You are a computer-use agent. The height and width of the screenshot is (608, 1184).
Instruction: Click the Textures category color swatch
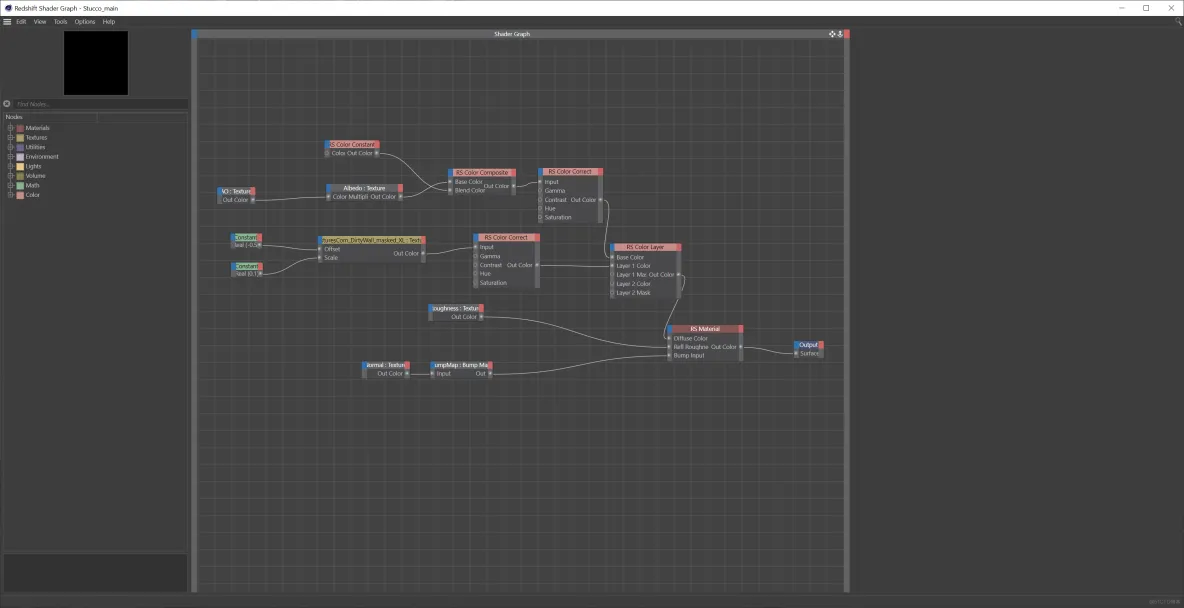20,137
